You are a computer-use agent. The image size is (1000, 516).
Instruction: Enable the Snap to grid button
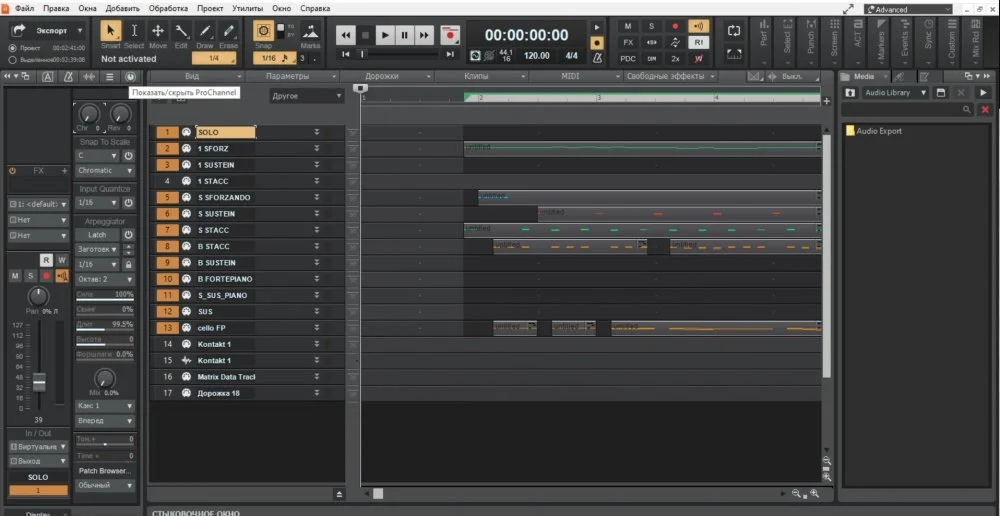tap(263, 32)
